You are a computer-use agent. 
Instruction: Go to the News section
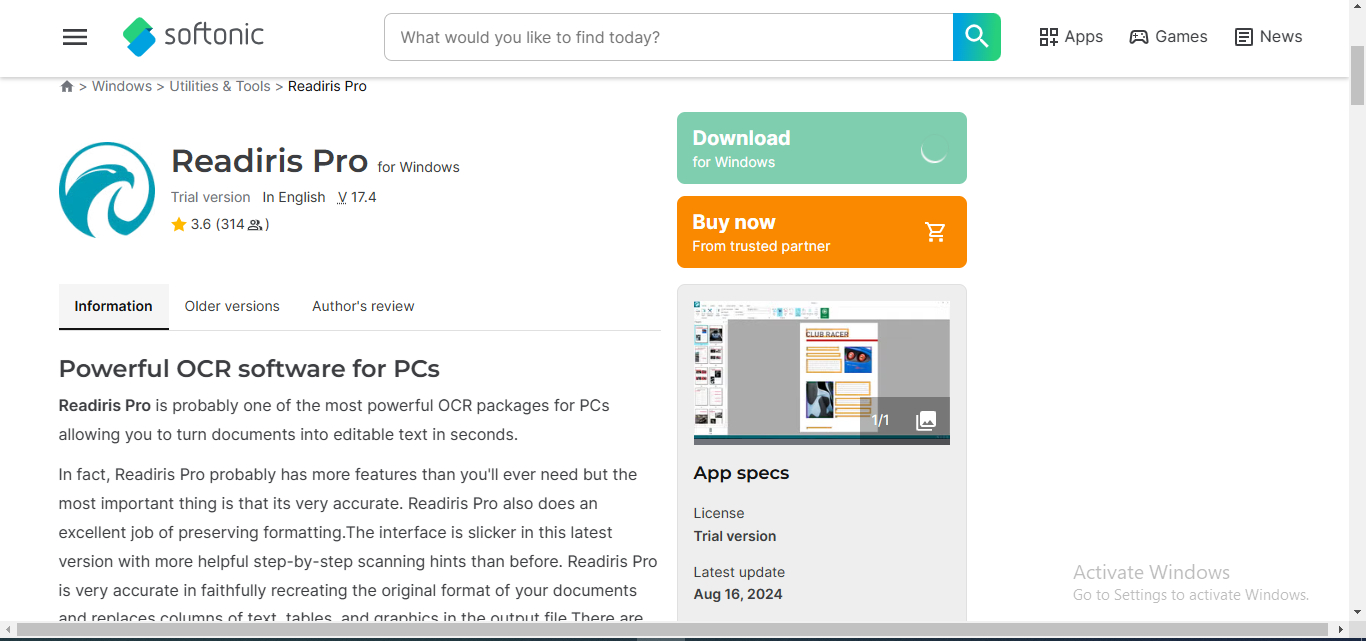tap(1268, 37)
